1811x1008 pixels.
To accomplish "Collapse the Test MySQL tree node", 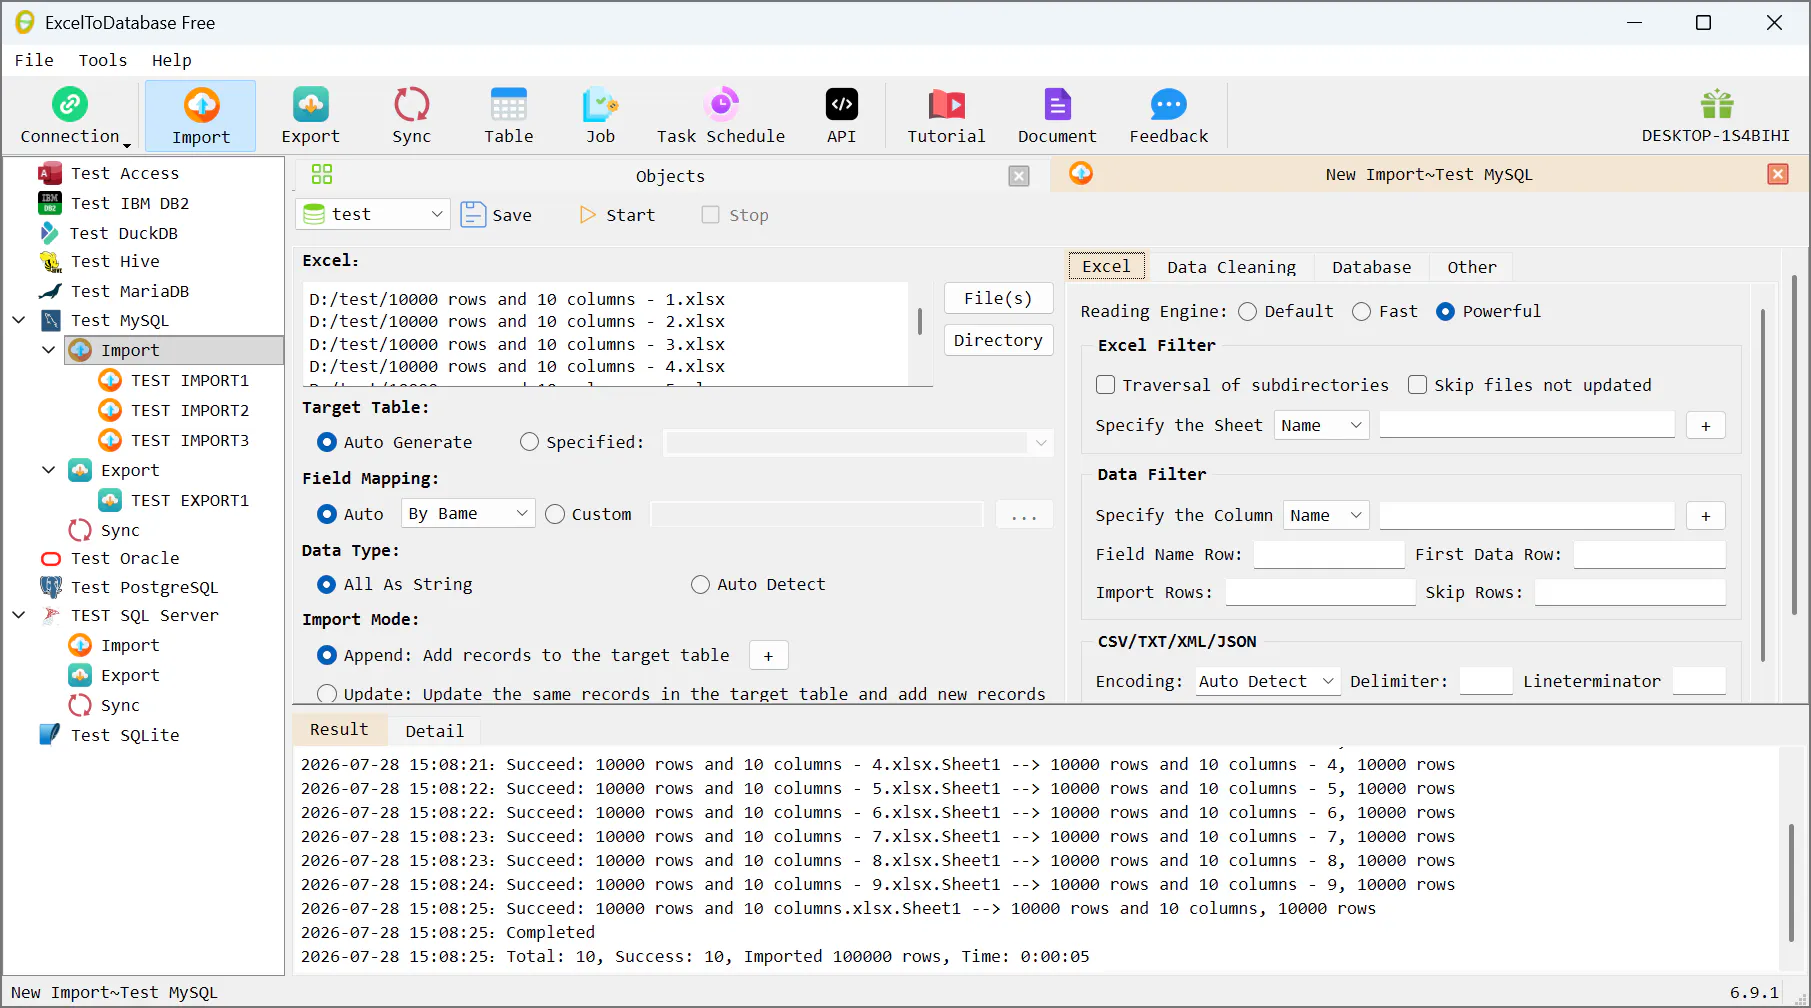I will coord(19,320).
